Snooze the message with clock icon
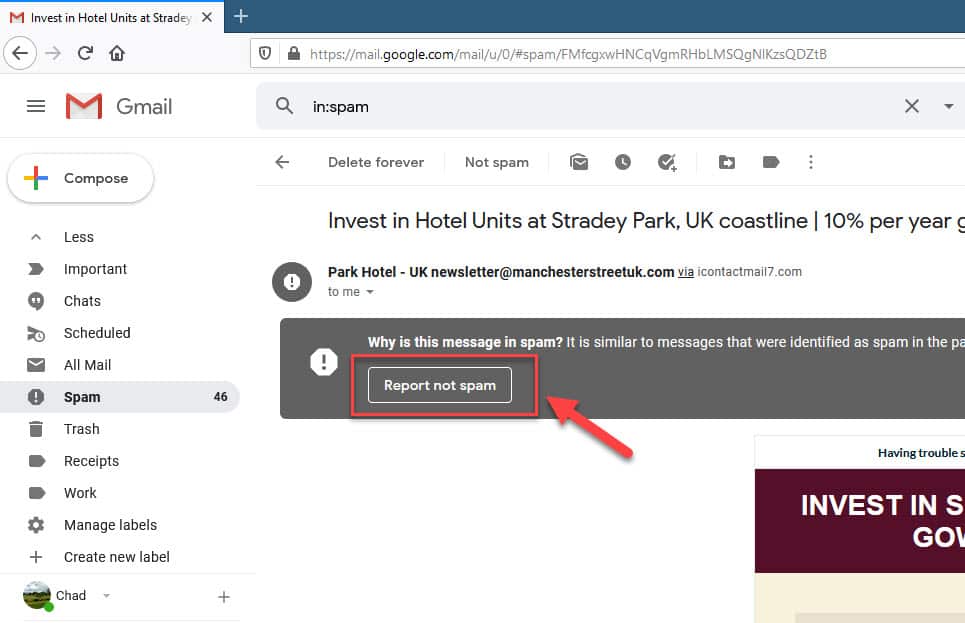965x623 pixels. click(623, 162)
